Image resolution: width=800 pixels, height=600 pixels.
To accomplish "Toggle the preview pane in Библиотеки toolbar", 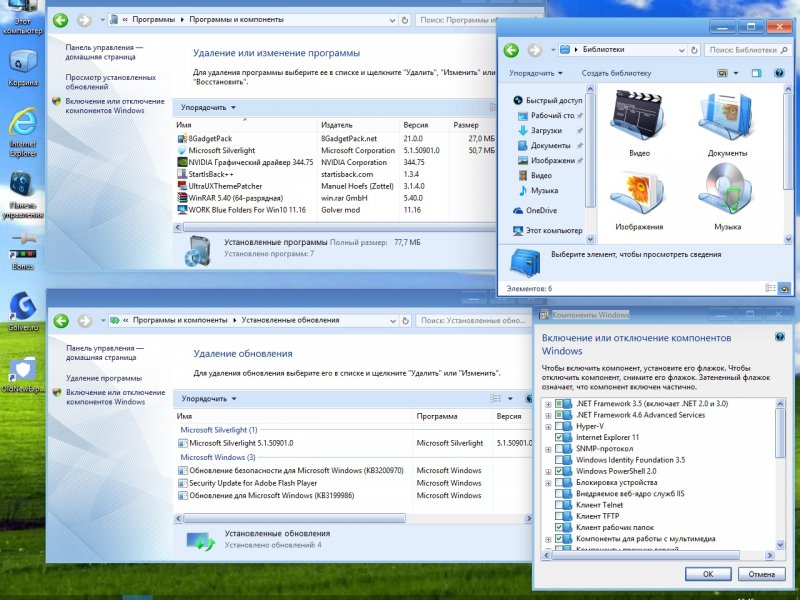I will tap(756, 73).
